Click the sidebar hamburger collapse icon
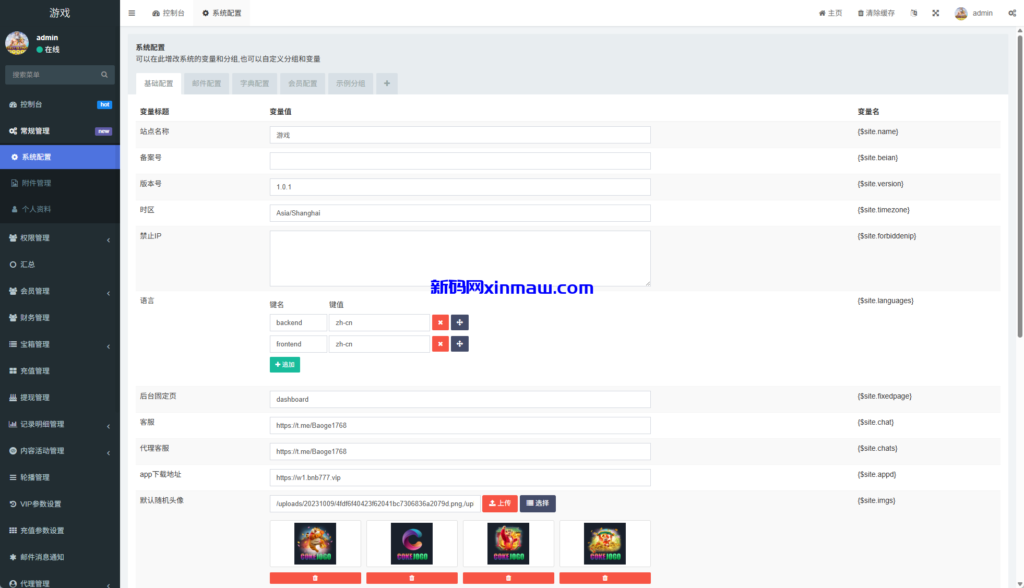The image size is (1024, 588). (132, 13)
